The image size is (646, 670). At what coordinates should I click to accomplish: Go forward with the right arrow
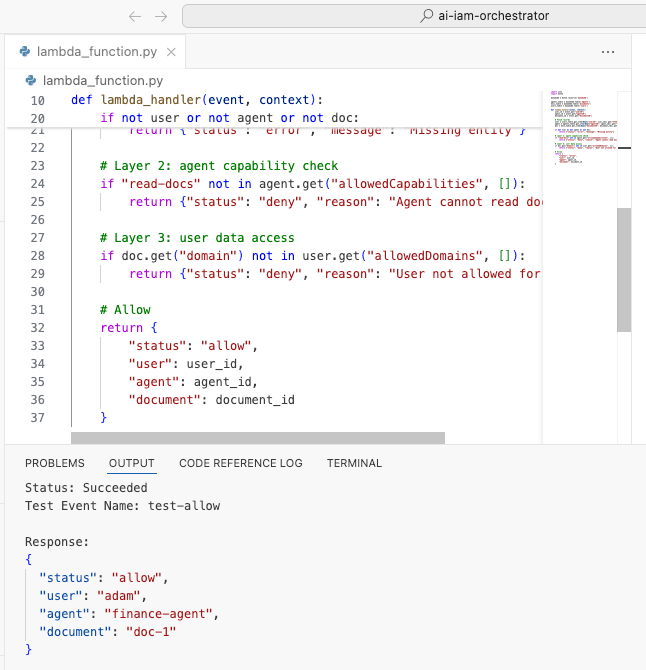click(161, 17)
